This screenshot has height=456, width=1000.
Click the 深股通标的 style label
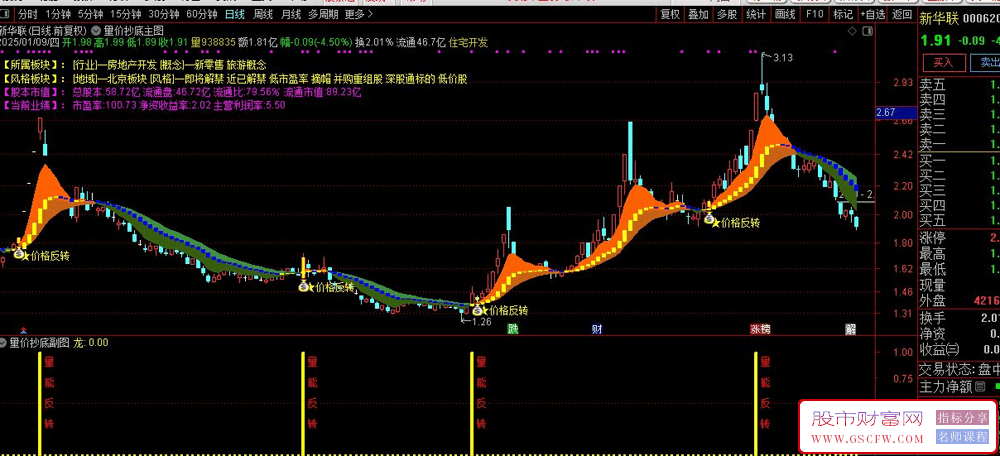409,79
